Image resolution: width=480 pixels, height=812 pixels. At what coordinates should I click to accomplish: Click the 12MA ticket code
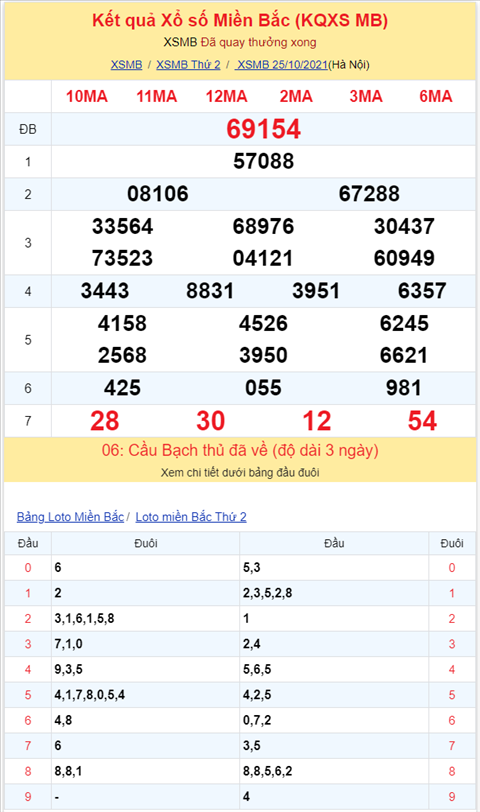tap(226, 96)
